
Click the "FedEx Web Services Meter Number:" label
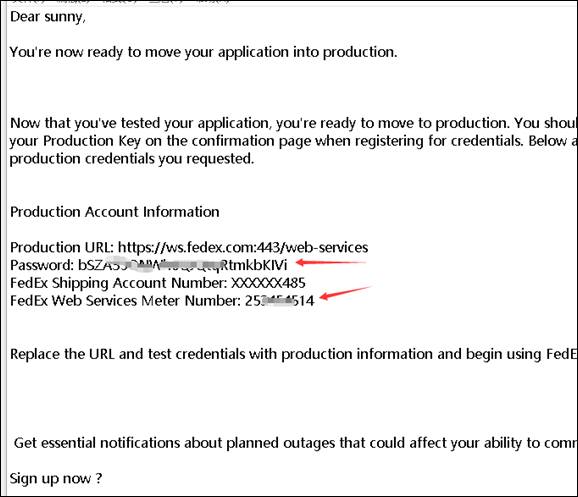pos(125,301)
